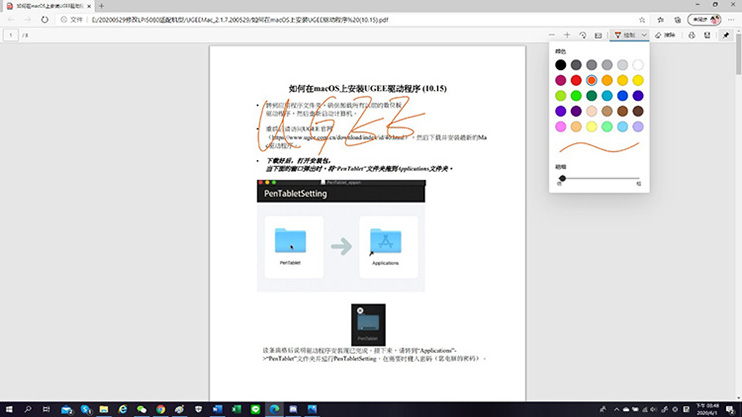Go forward to next page
The height and width of the screenshot is (417, 742).
pyautogui.click(x=27, y=20)
